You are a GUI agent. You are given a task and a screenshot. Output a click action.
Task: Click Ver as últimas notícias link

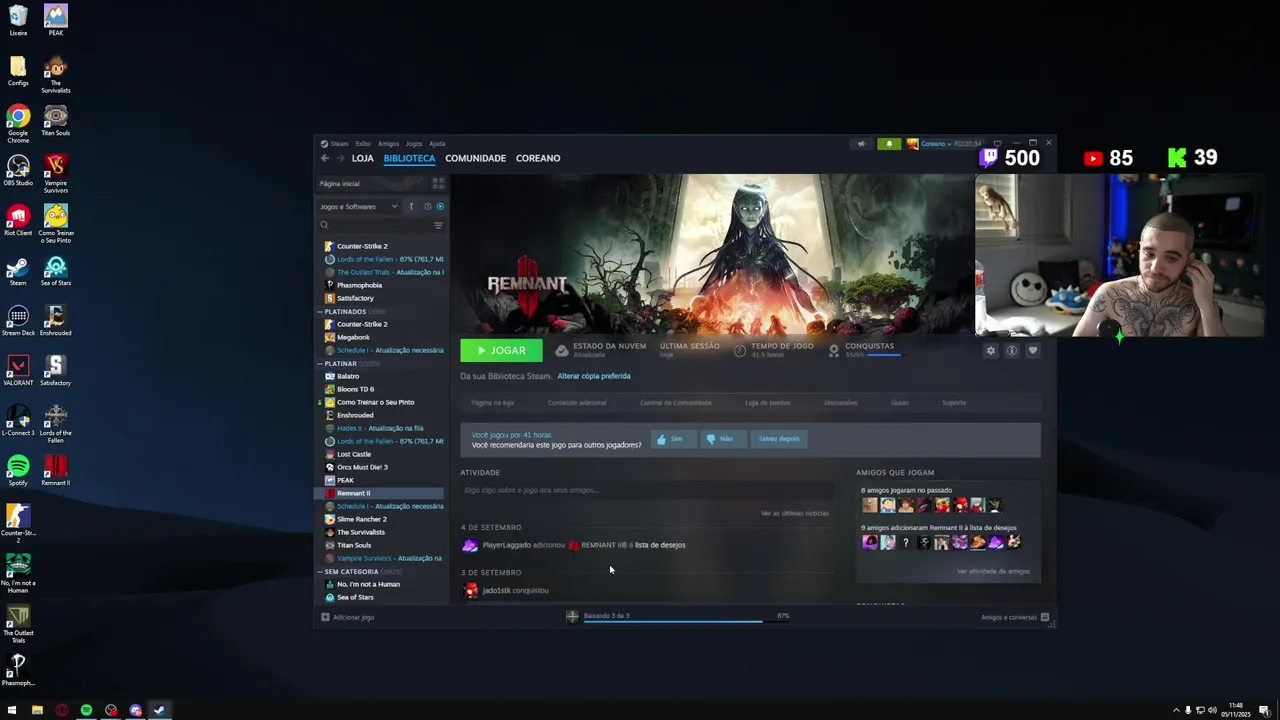tap(795, 513)
